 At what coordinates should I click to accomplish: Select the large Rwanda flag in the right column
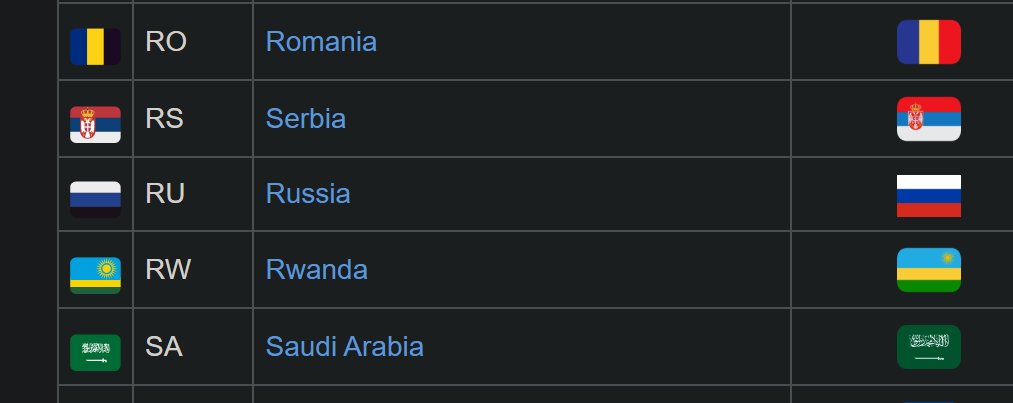point(928,270)
